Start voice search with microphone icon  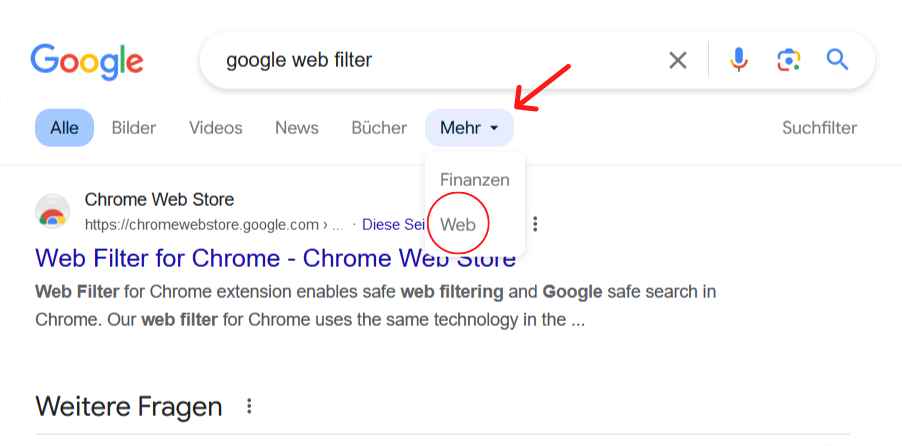(x=739, y=61)
